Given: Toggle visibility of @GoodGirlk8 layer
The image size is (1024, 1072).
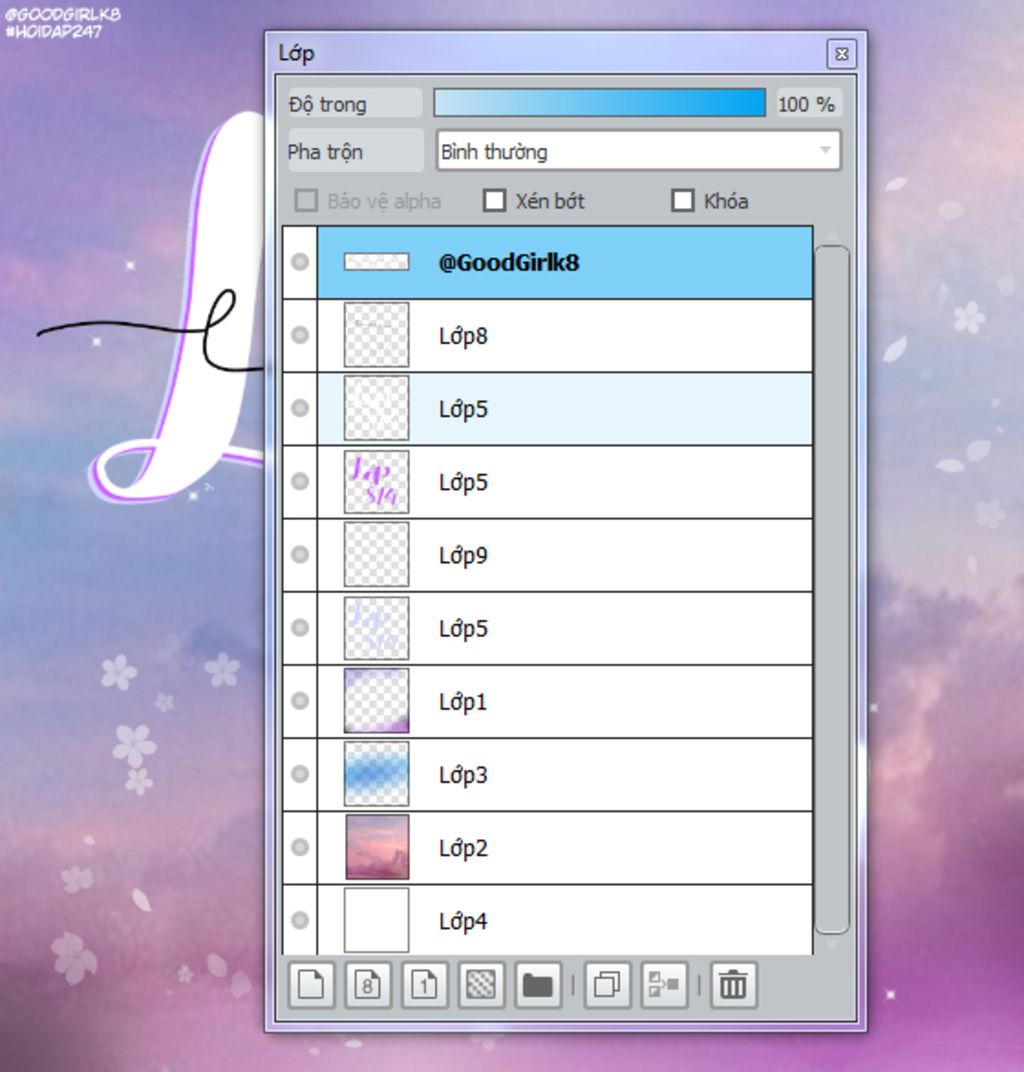Looking at the screenshot, I should [300, 262].
